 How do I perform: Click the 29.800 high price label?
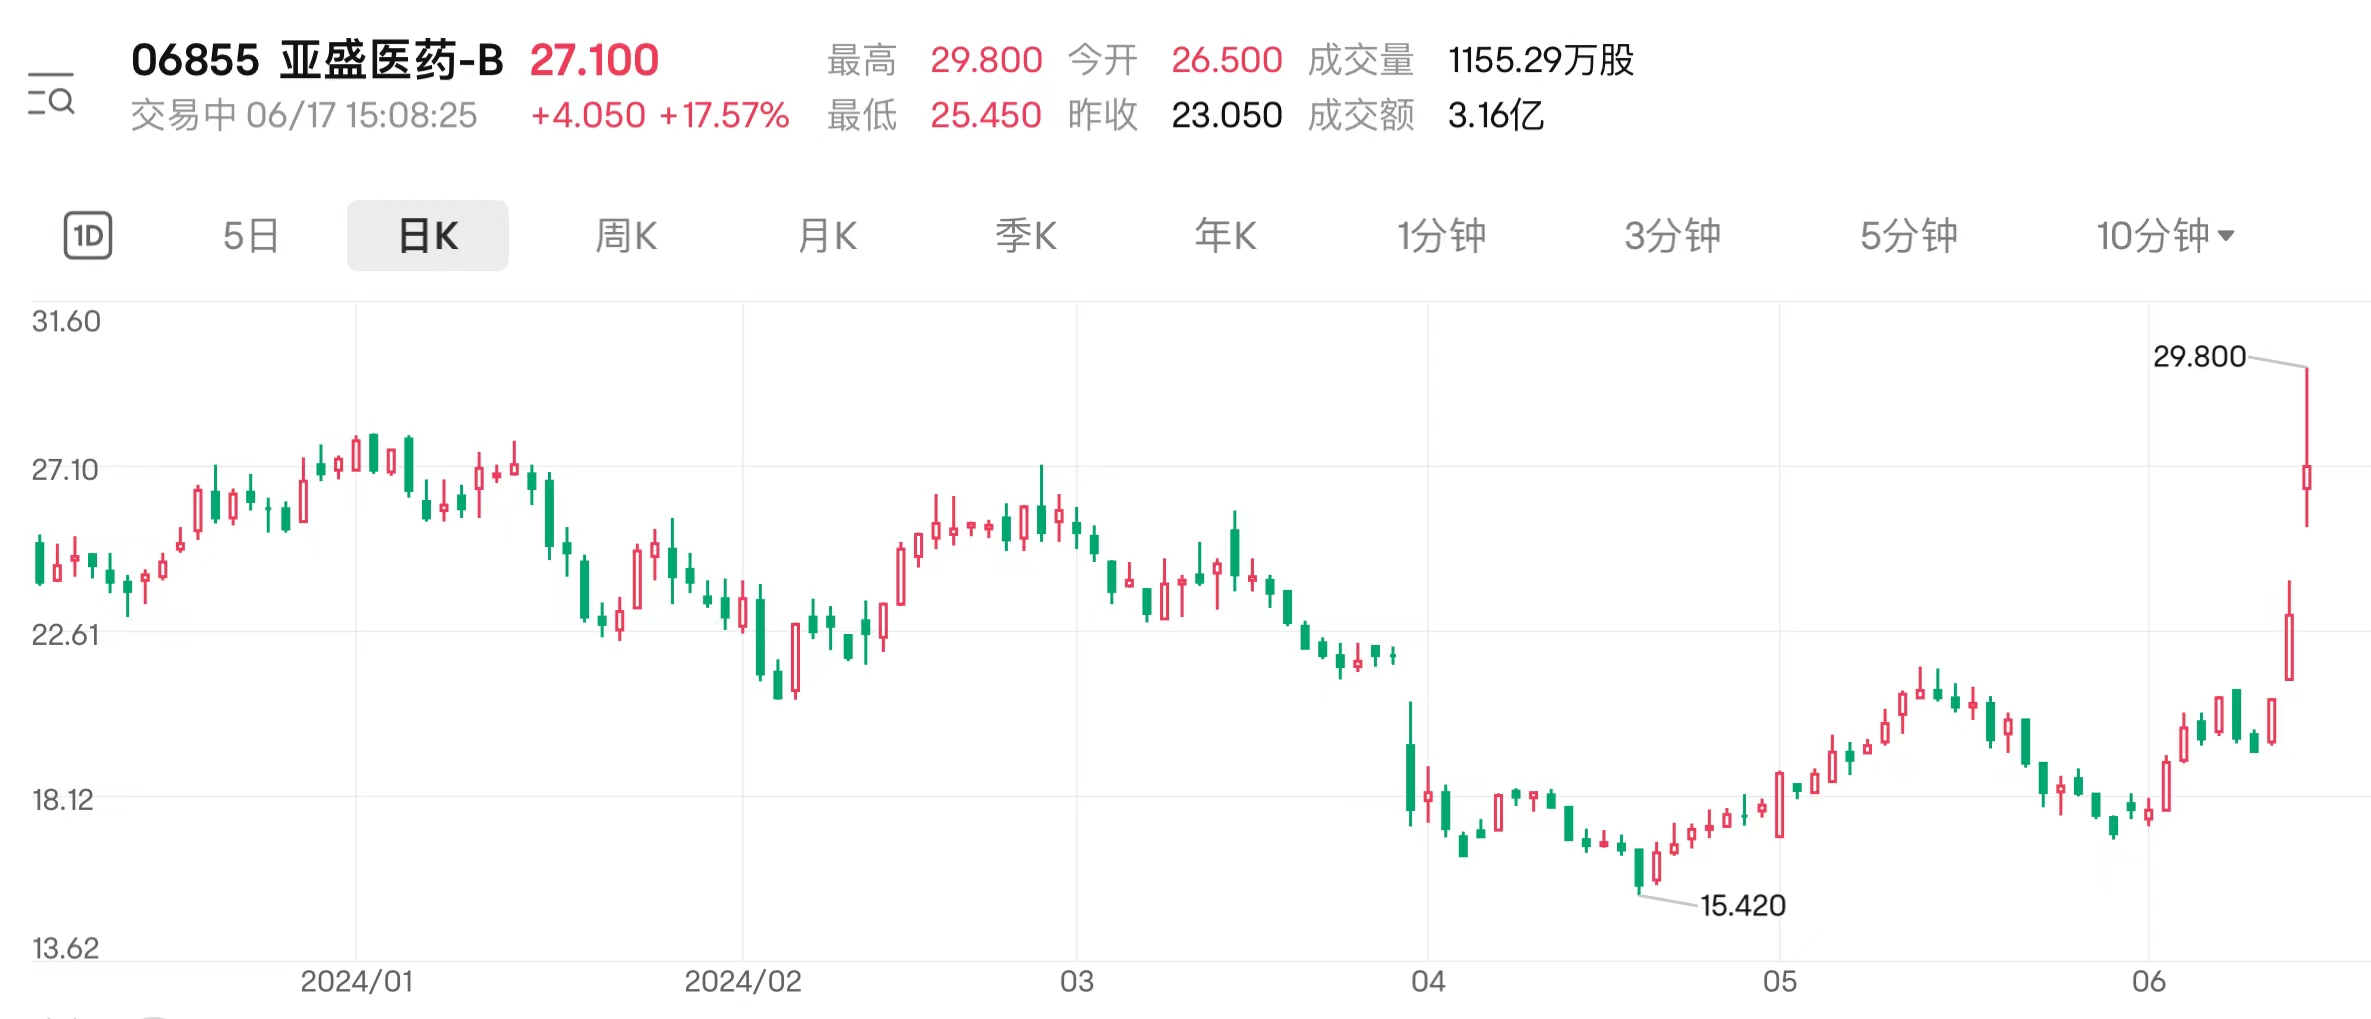coord(2199,356)
